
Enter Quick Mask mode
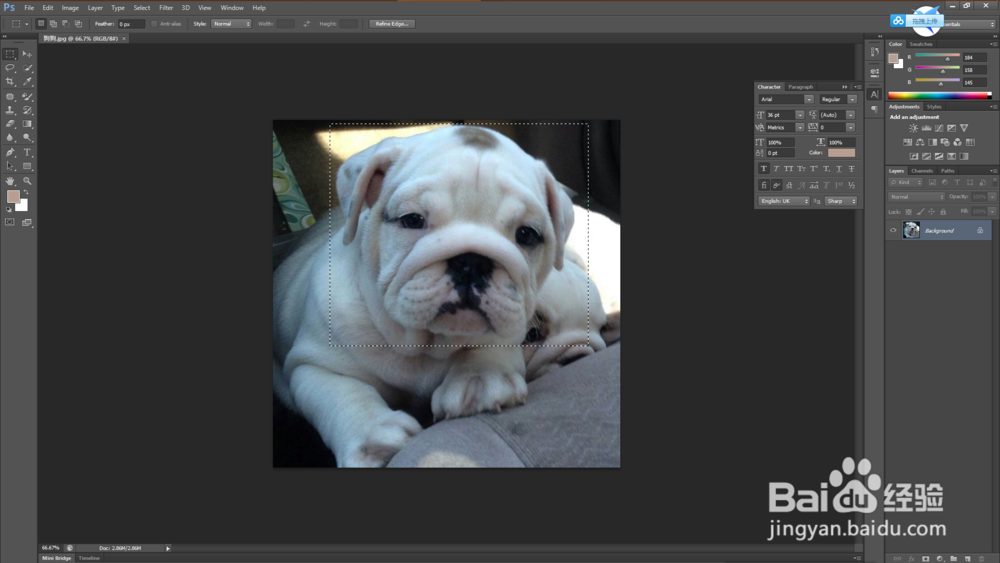(10, 223)
